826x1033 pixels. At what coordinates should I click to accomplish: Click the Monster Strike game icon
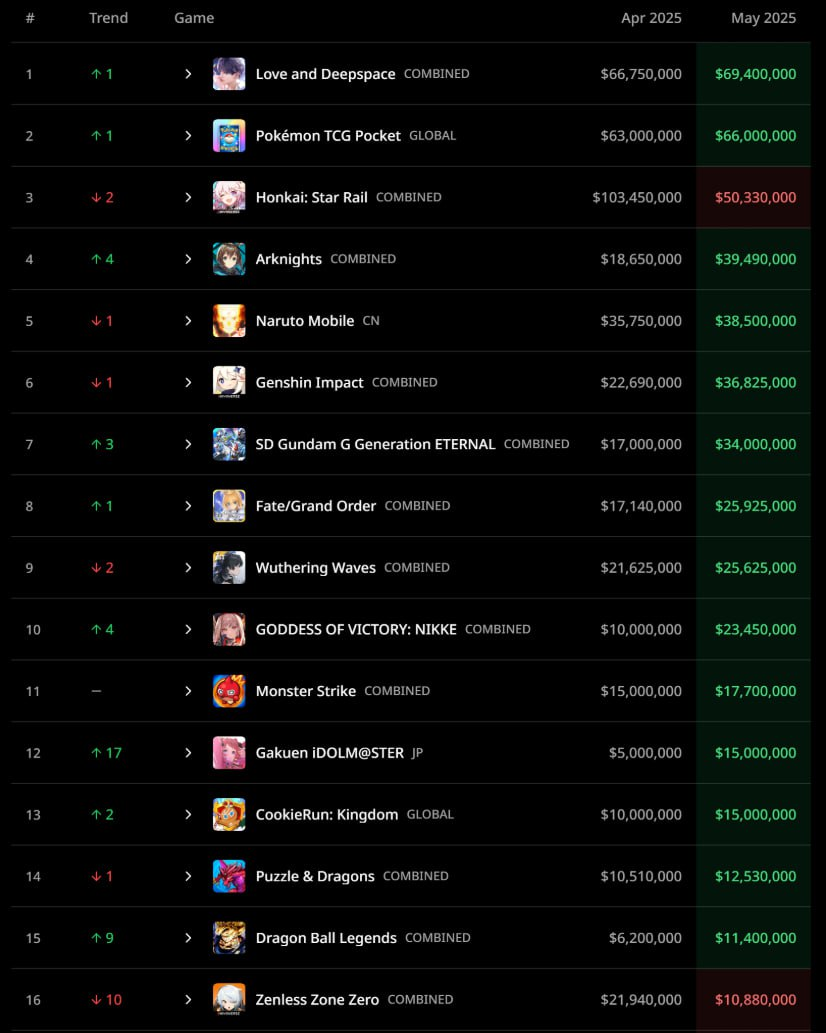coord(229,691)
